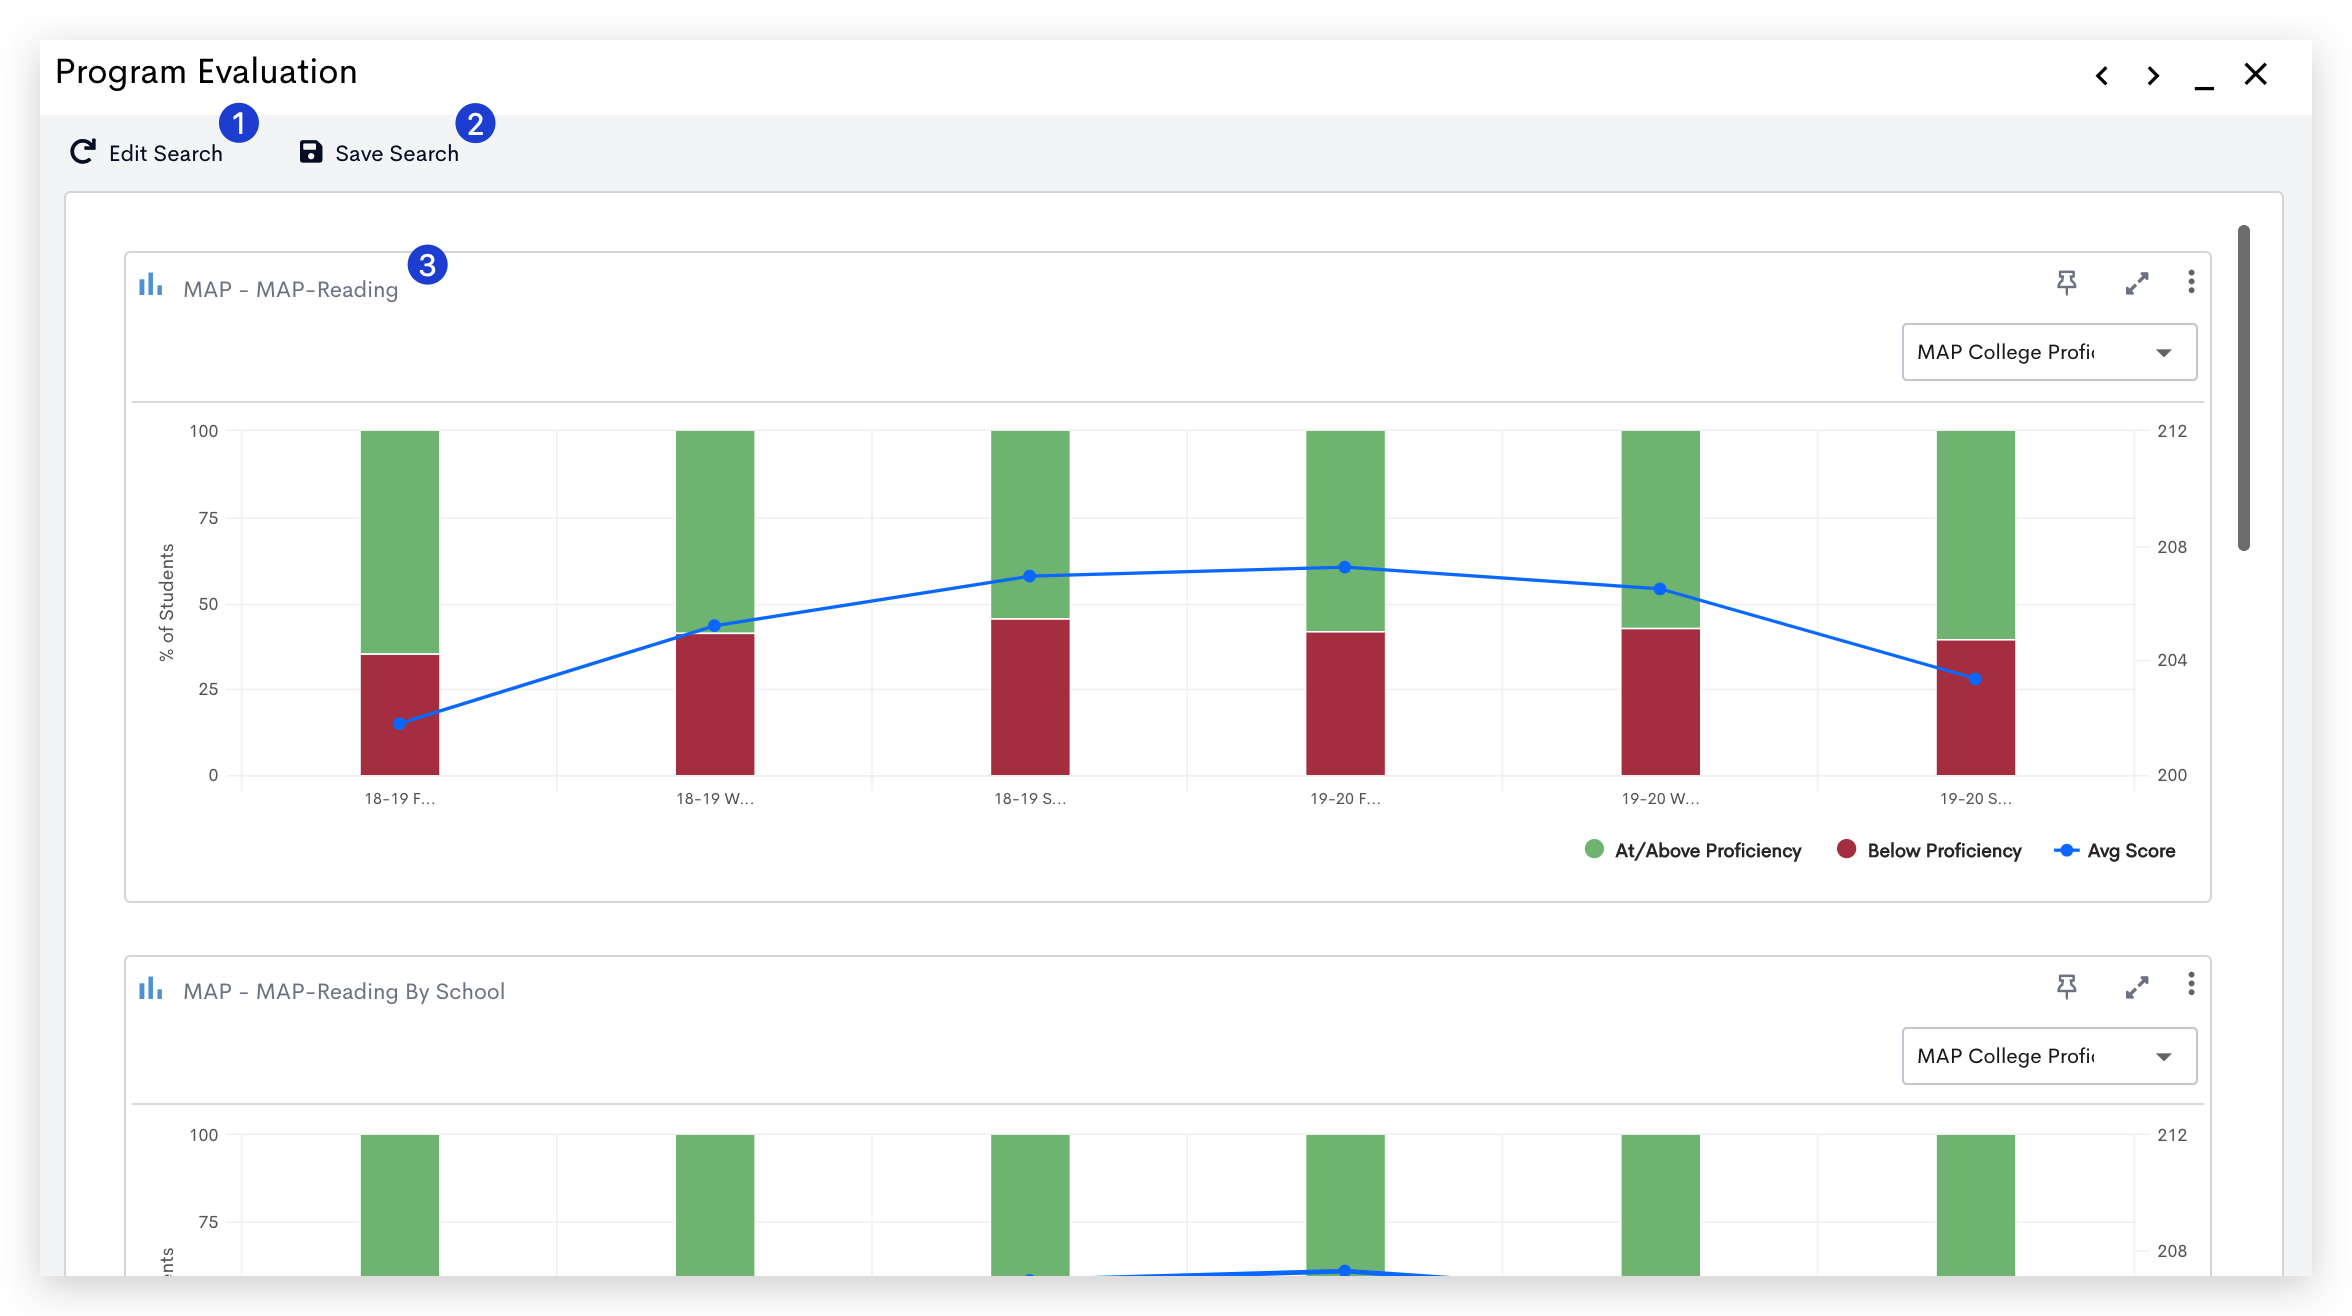Screen dimensions: 2352x1316
Task: Expand MAP-Reading By School chart fullscreen
Action: [x=2137, y=988]
